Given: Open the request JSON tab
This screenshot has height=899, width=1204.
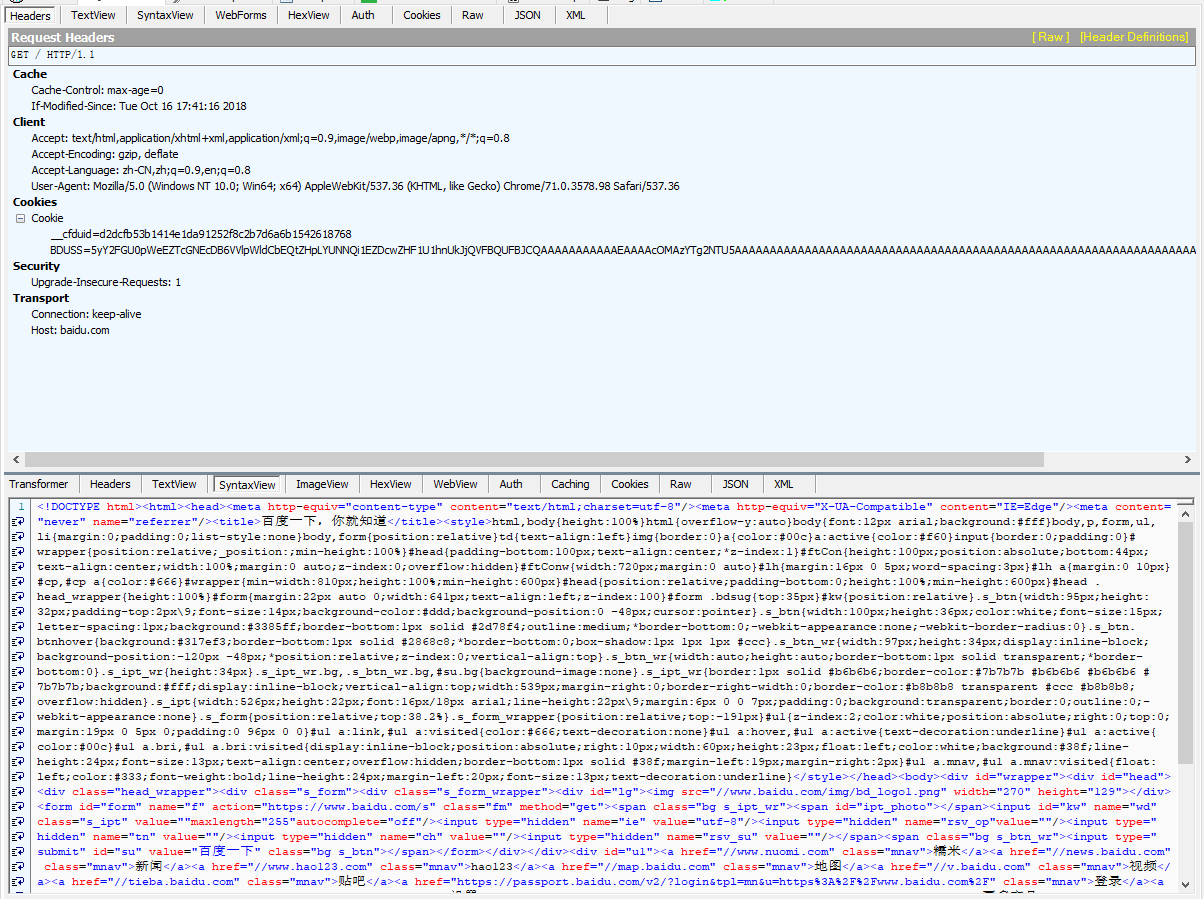Looking at the screenshot, I should pyautogui.click(x=528, y=15).
